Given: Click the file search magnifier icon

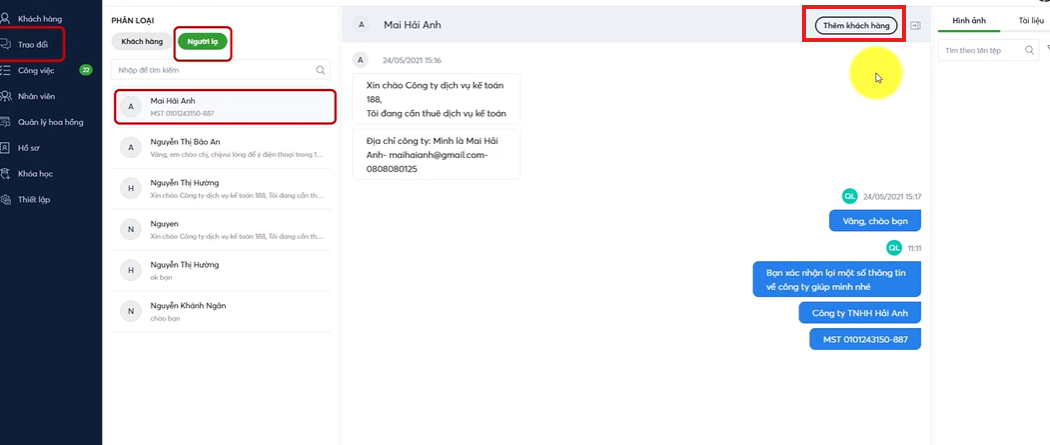Looking at the screenshot, I should tap(1029, 50).
